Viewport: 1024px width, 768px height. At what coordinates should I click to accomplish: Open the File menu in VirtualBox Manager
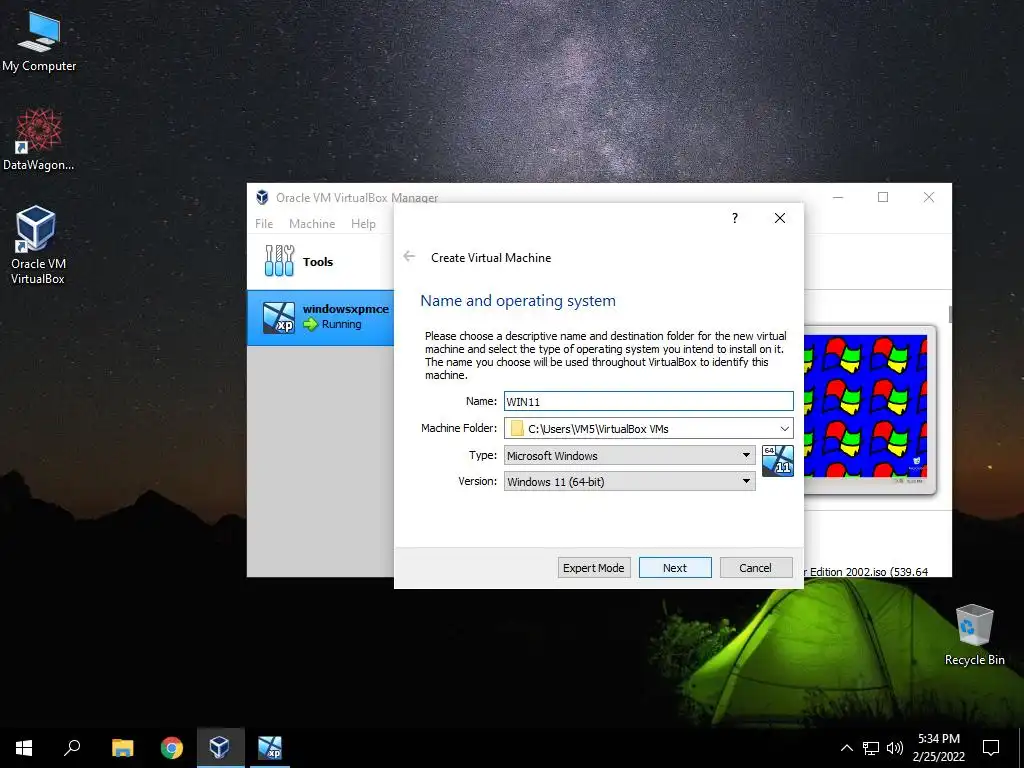pos(264,223)
